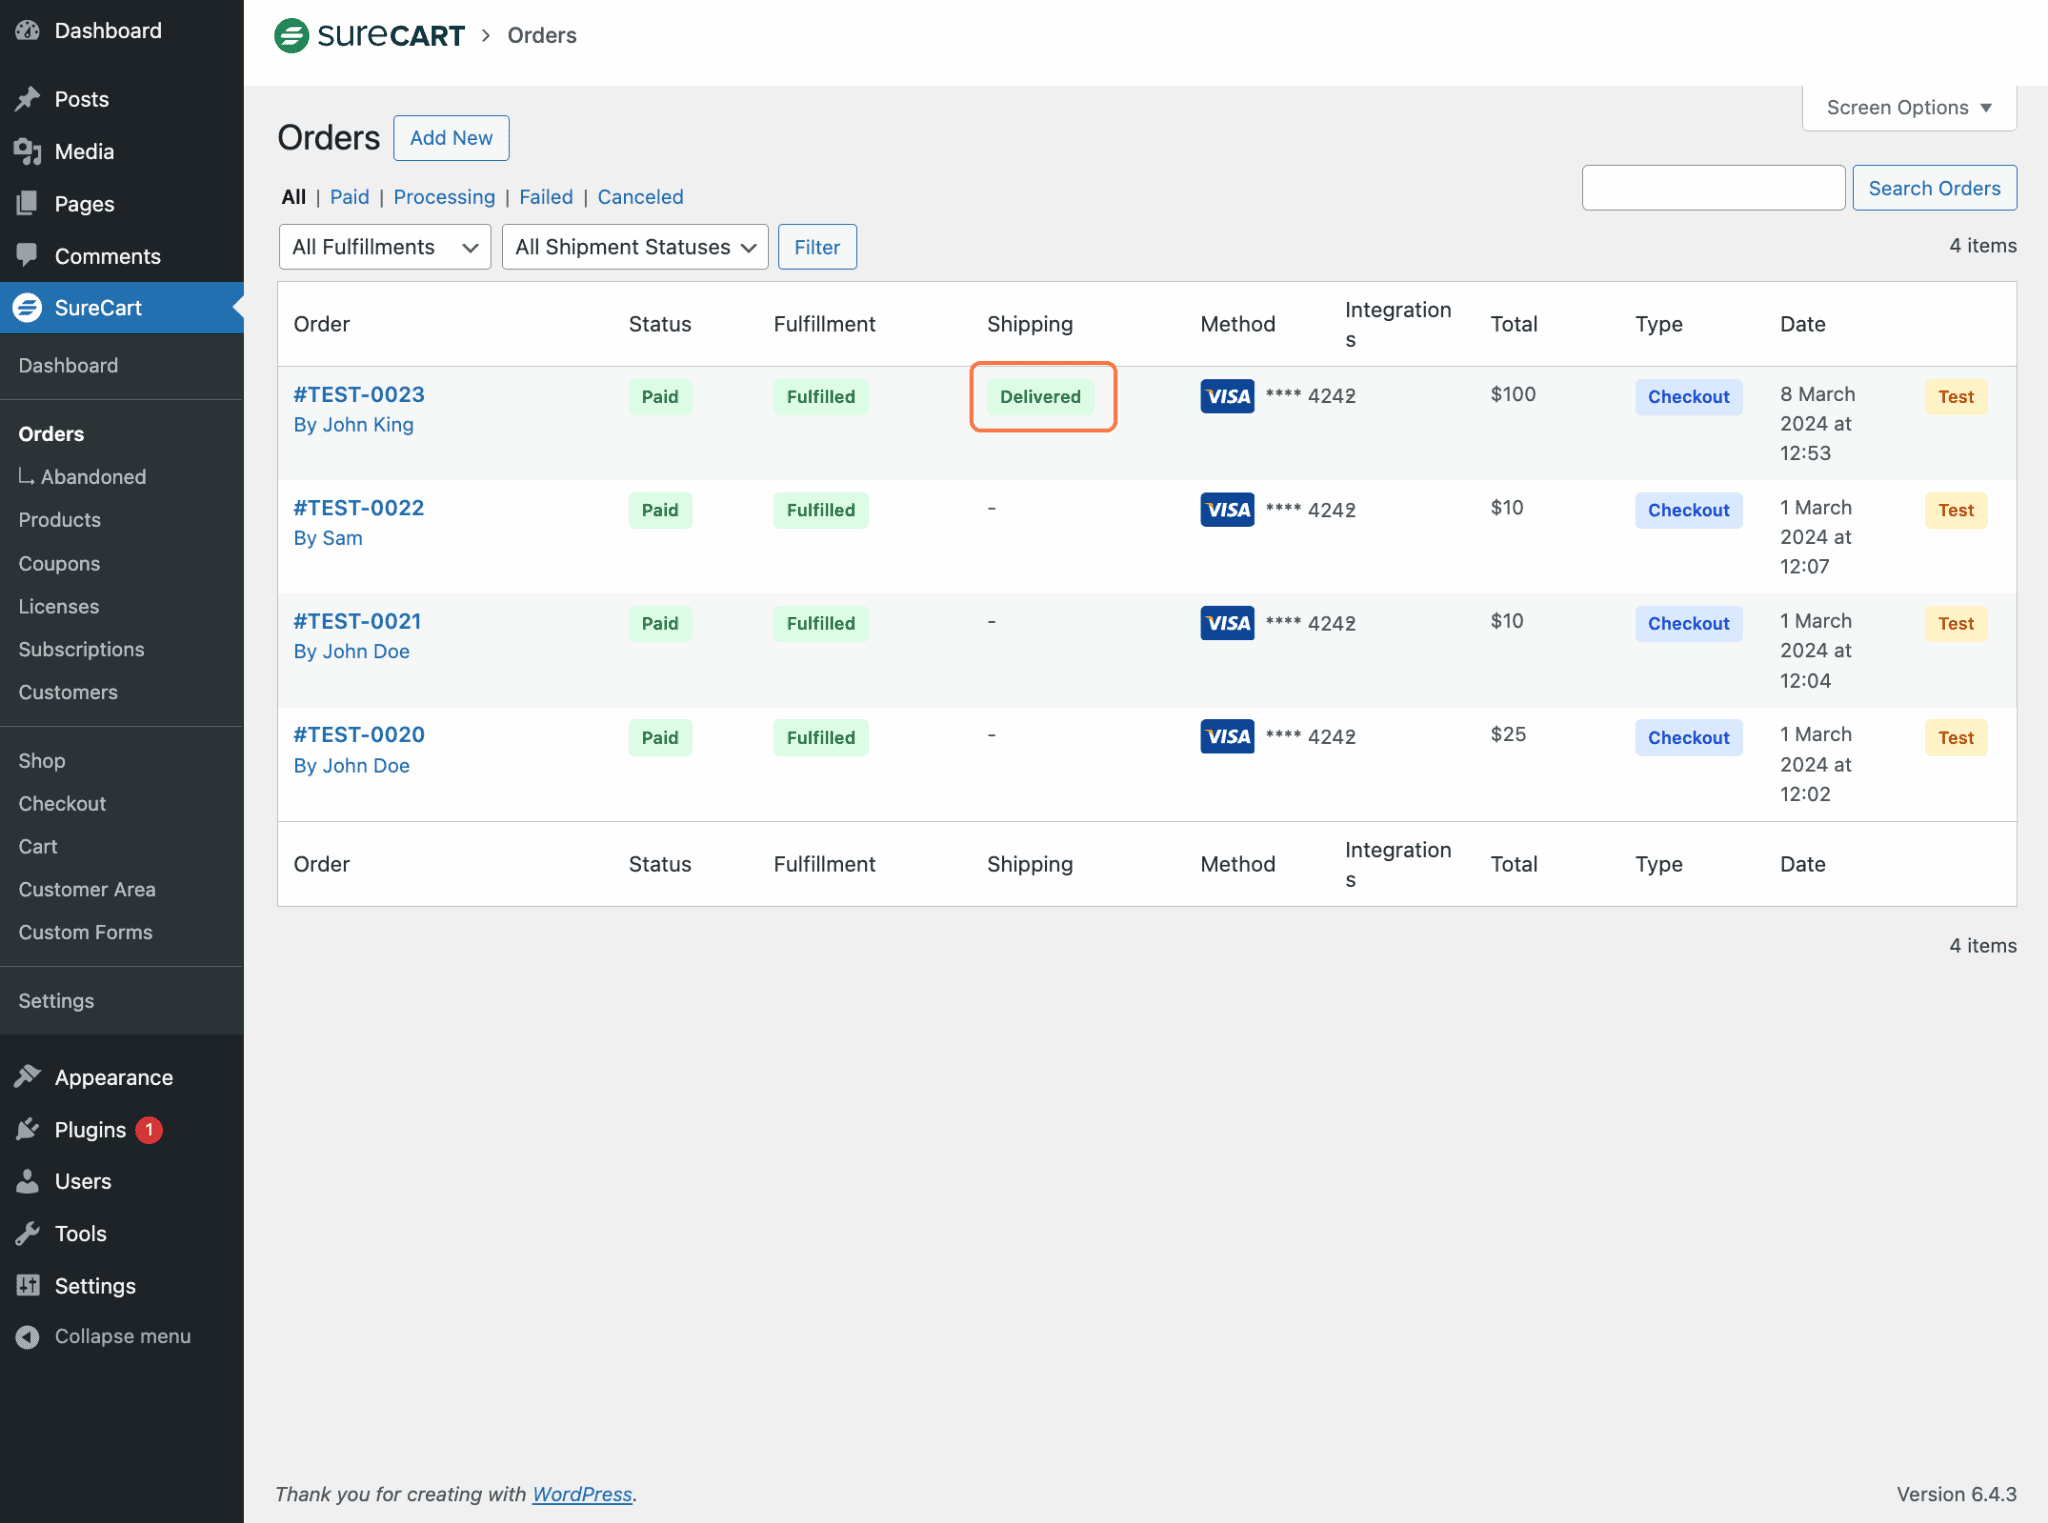
Task: Click the Users person icon
Action: coord(27,1181)
